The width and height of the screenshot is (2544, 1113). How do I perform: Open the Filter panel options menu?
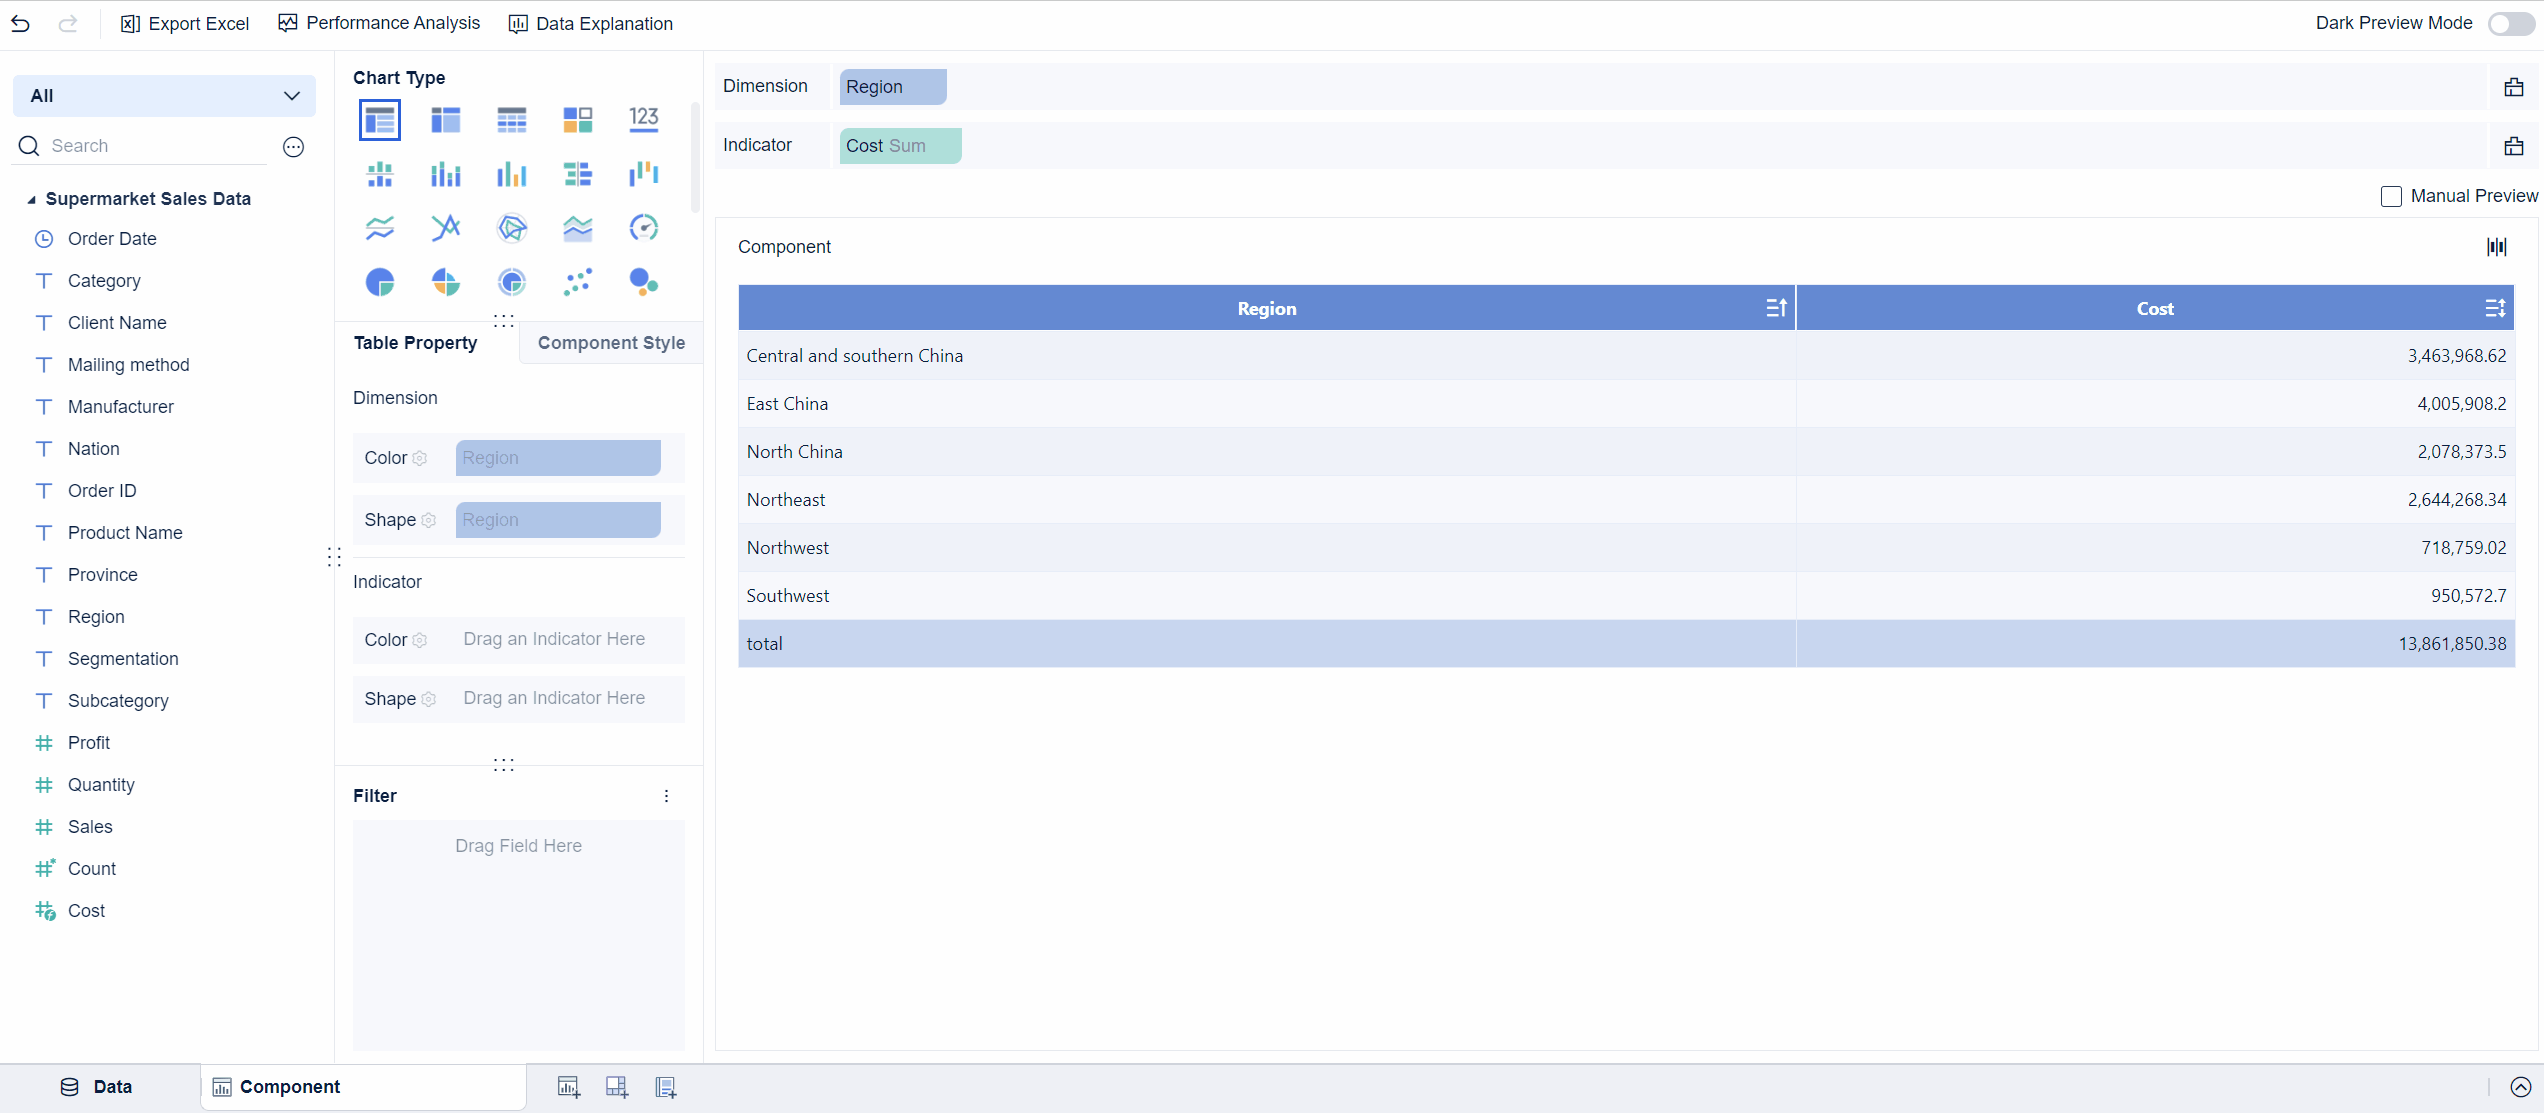666,795
